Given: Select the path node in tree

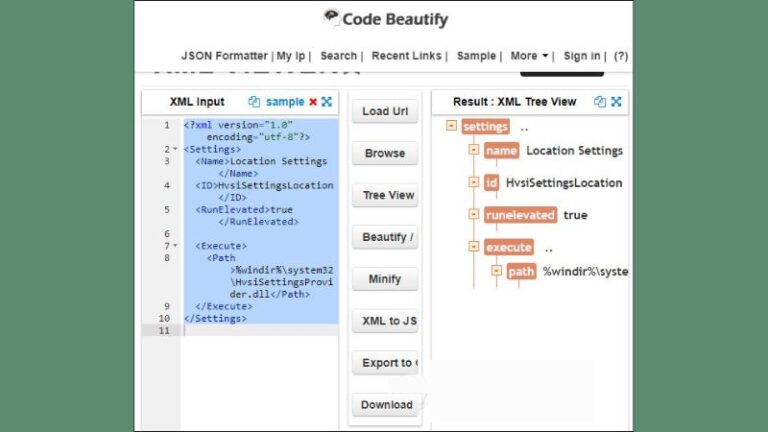Looking at the screenshot, I should [521, 271].
